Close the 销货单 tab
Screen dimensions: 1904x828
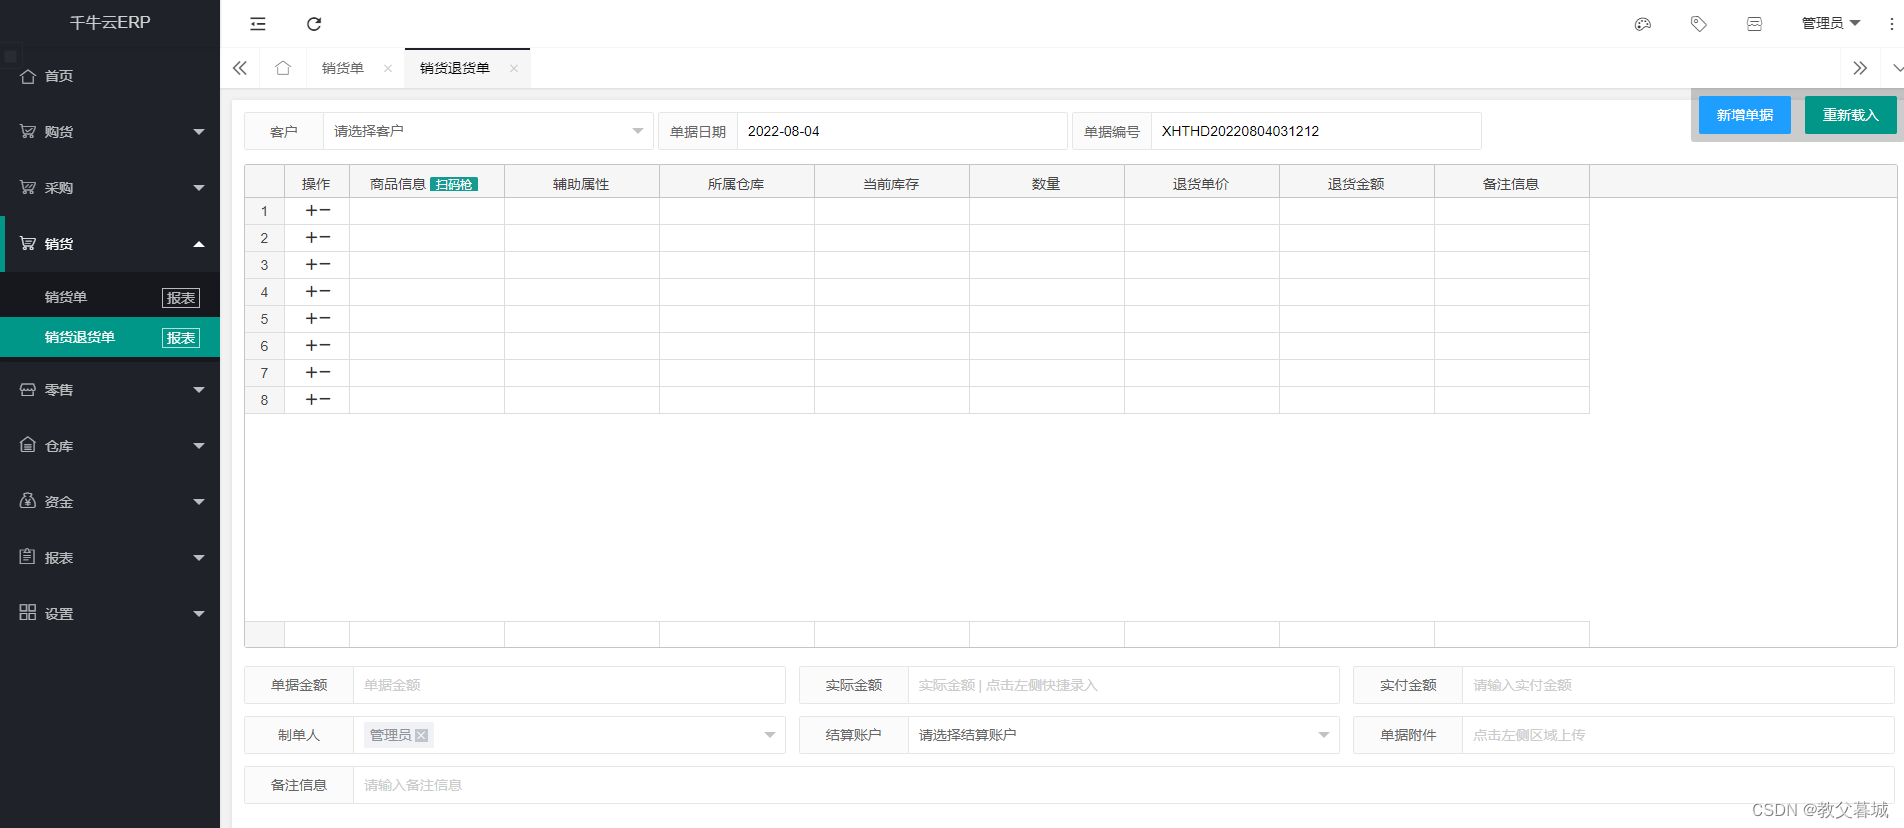[388, 68]
